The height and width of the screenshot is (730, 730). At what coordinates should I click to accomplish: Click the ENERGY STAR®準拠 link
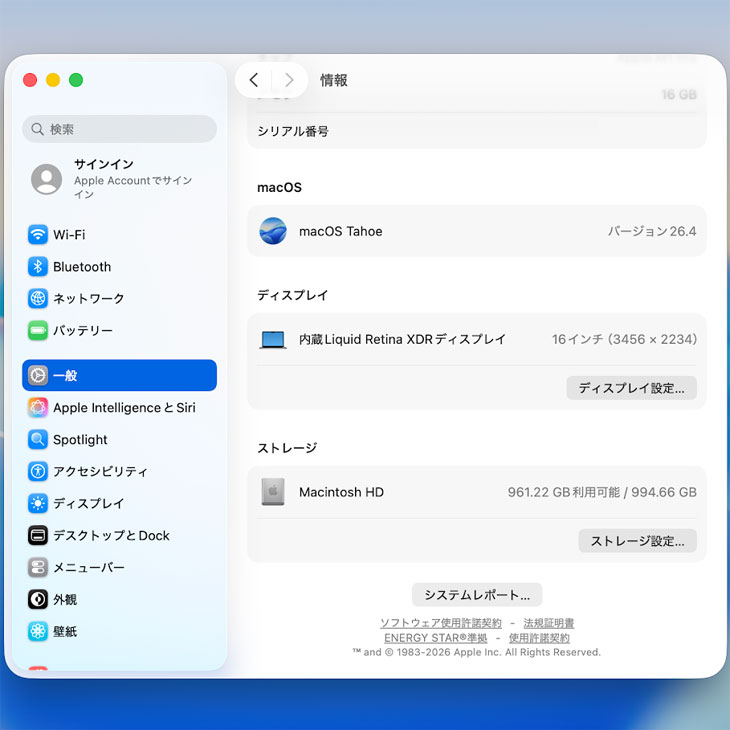(436, 638)
